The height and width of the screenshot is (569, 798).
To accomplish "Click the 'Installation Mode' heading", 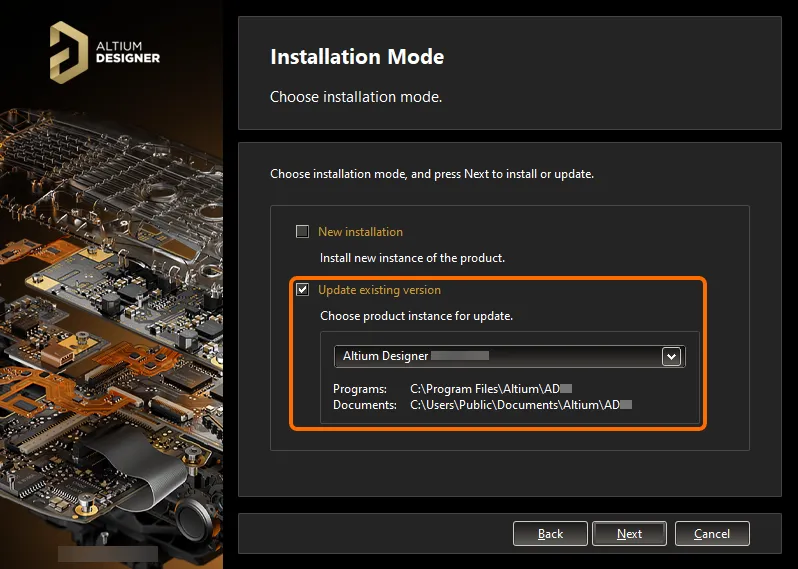I will click(x=357, y=56).
